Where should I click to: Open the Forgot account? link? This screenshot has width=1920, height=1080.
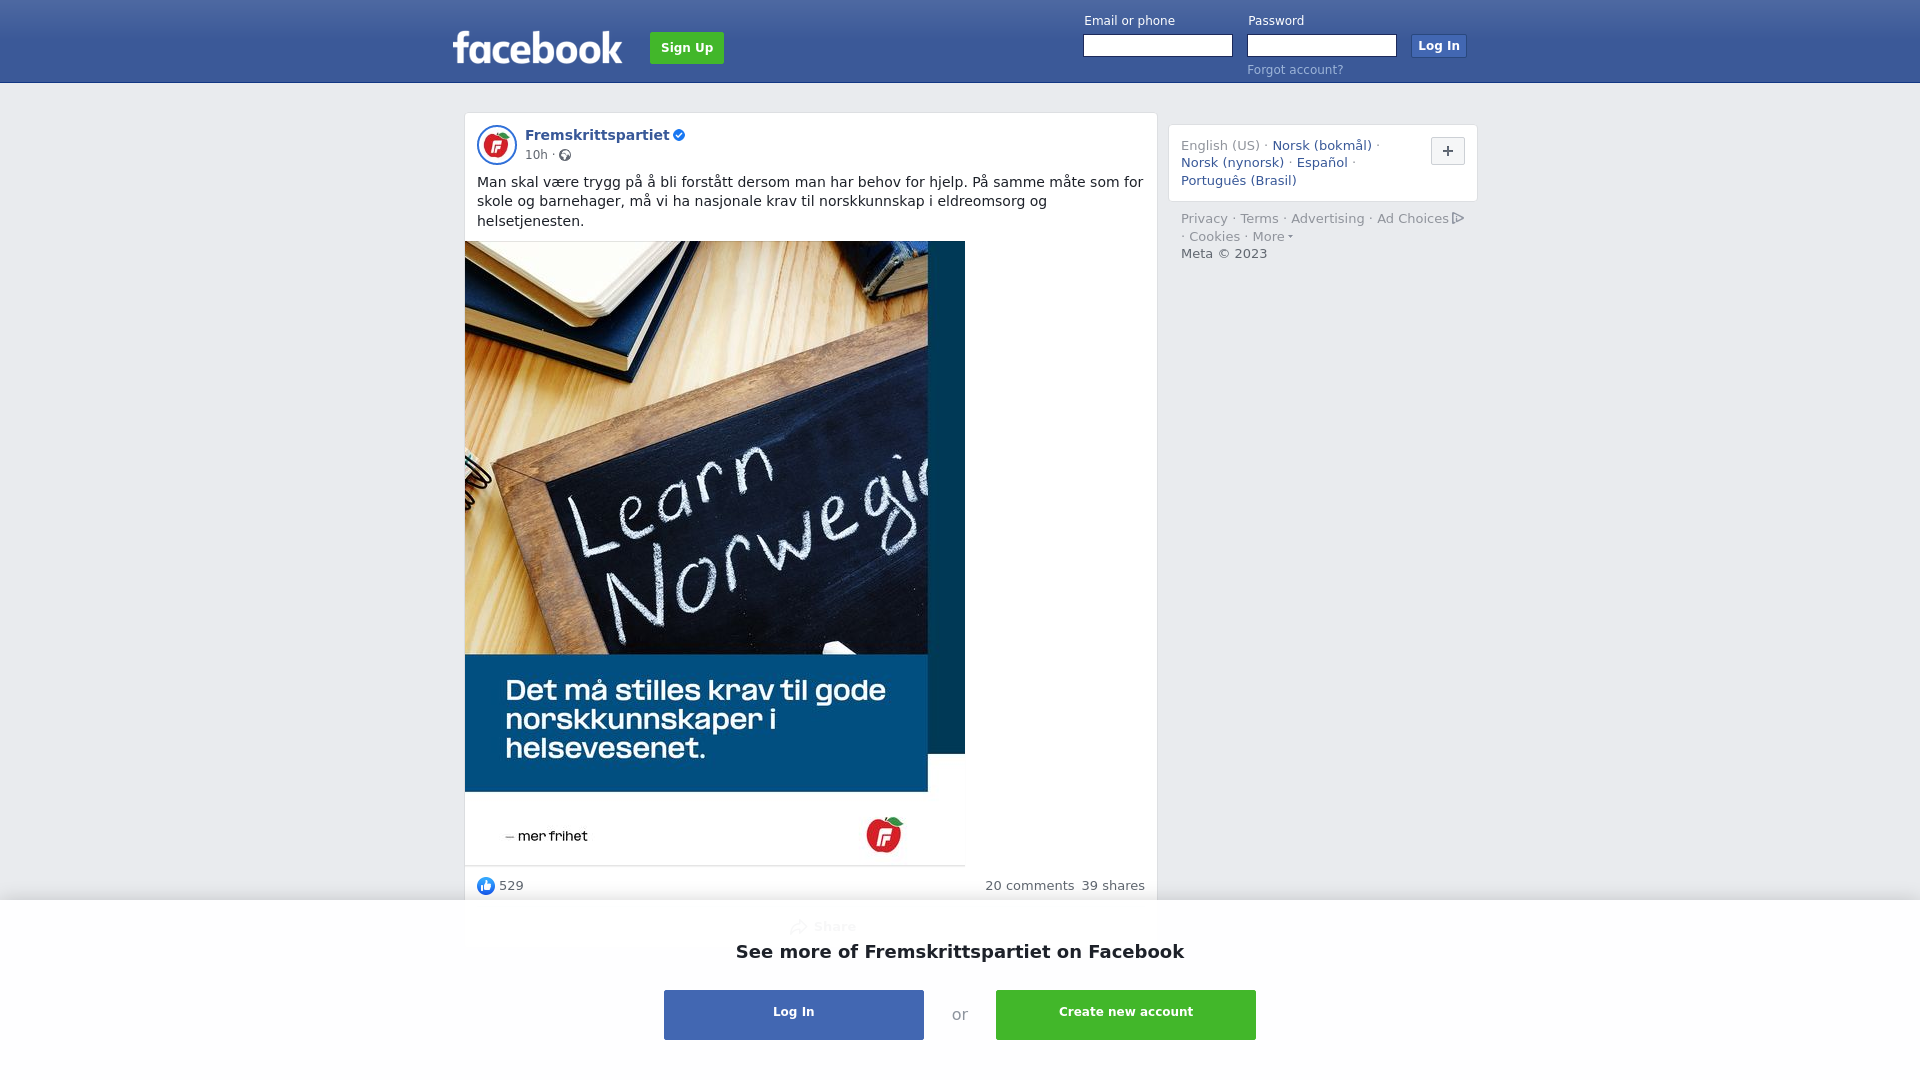pos(1295,70)
